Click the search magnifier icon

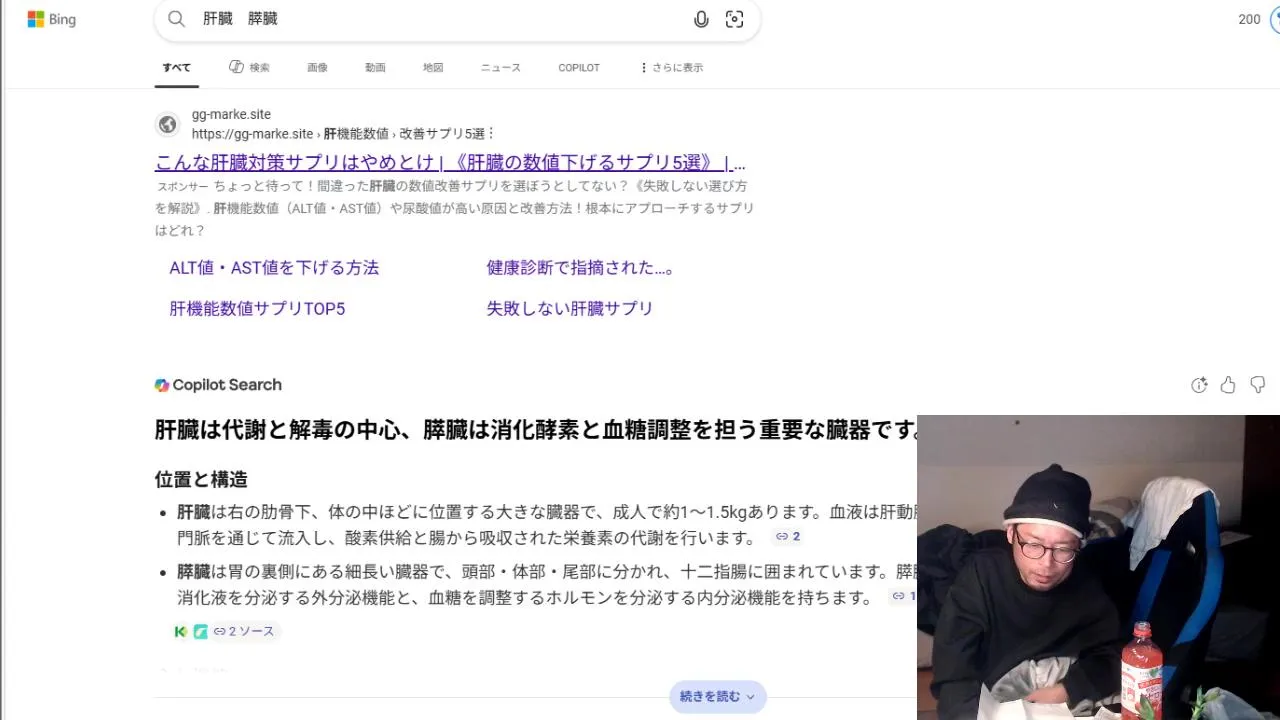coord(177,19)
